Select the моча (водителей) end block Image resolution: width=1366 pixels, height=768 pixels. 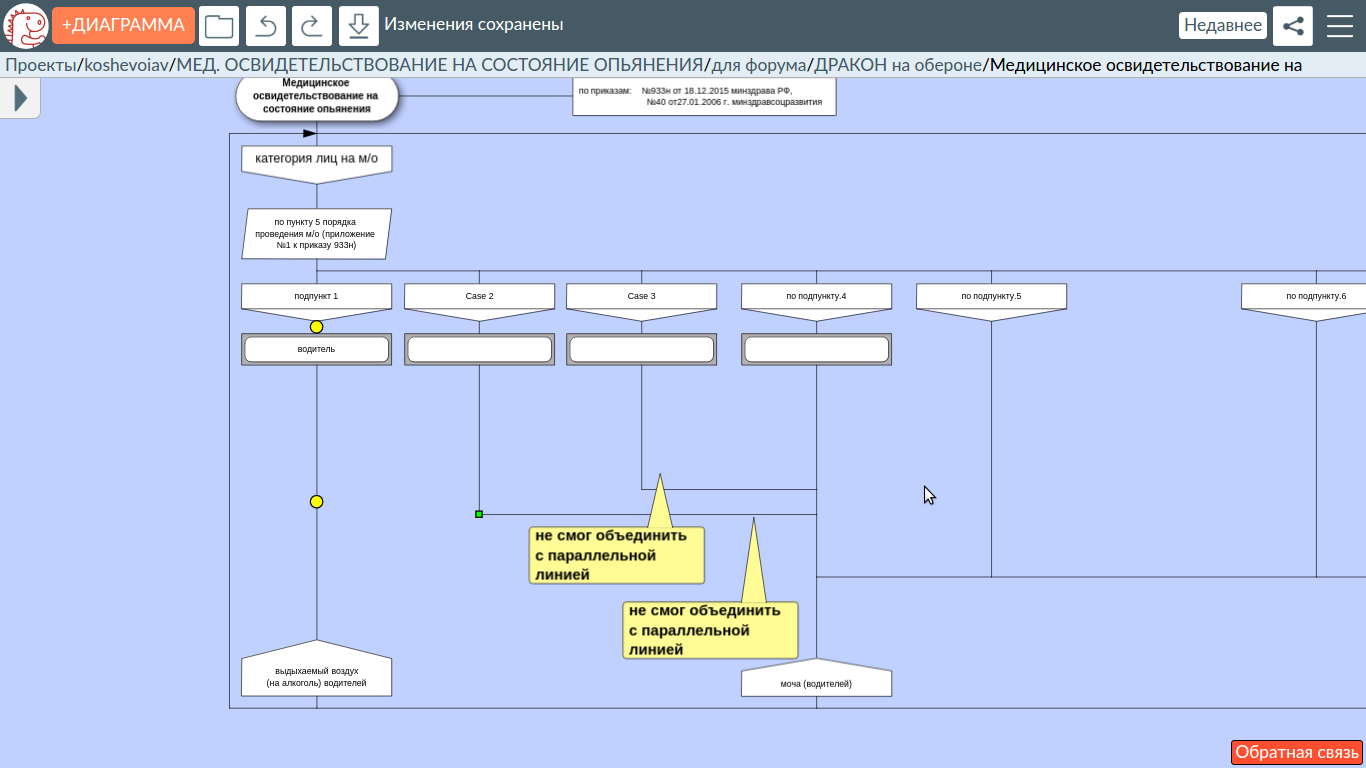pyautogui.click(x=816, y=683)
